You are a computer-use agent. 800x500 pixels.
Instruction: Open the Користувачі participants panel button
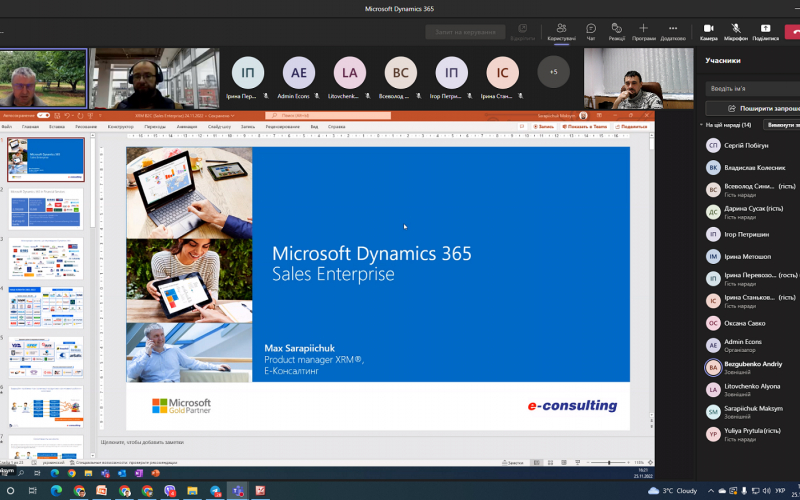[x=562, y=32]
